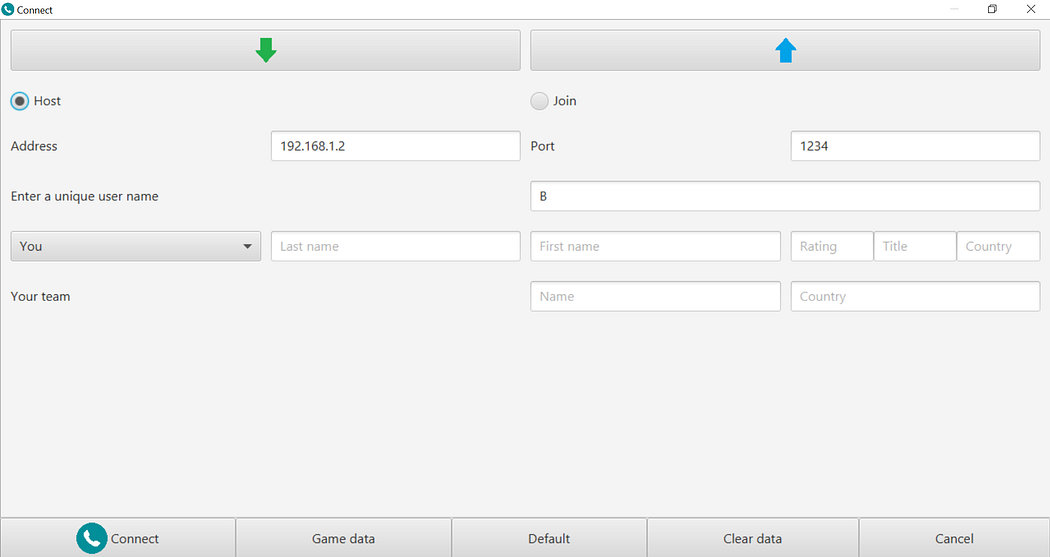Click the player Country field beside Title
Image resolution: width=1050 pixels, height=557 pixels.
998,246
